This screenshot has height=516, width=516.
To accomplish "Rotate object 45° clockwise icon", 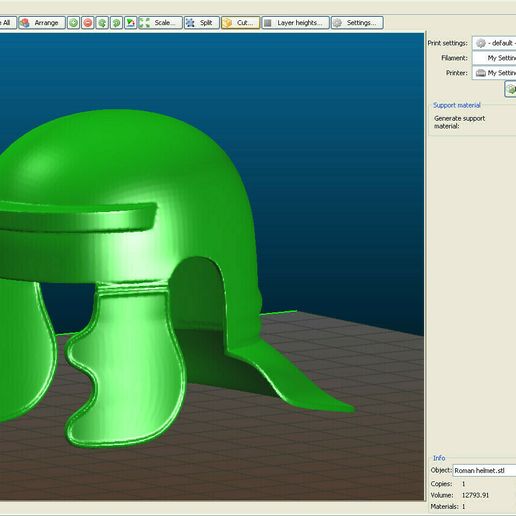I will (116, 23).
